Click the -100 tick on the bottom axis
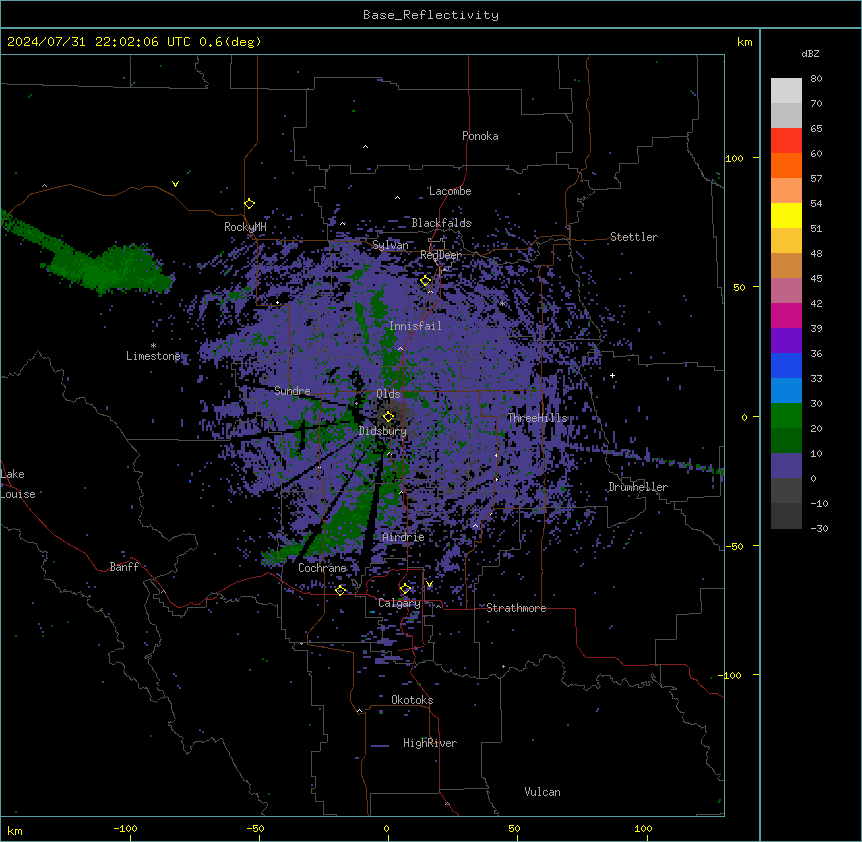The height and width of the screenshot is (842, 862). (125, 829)
